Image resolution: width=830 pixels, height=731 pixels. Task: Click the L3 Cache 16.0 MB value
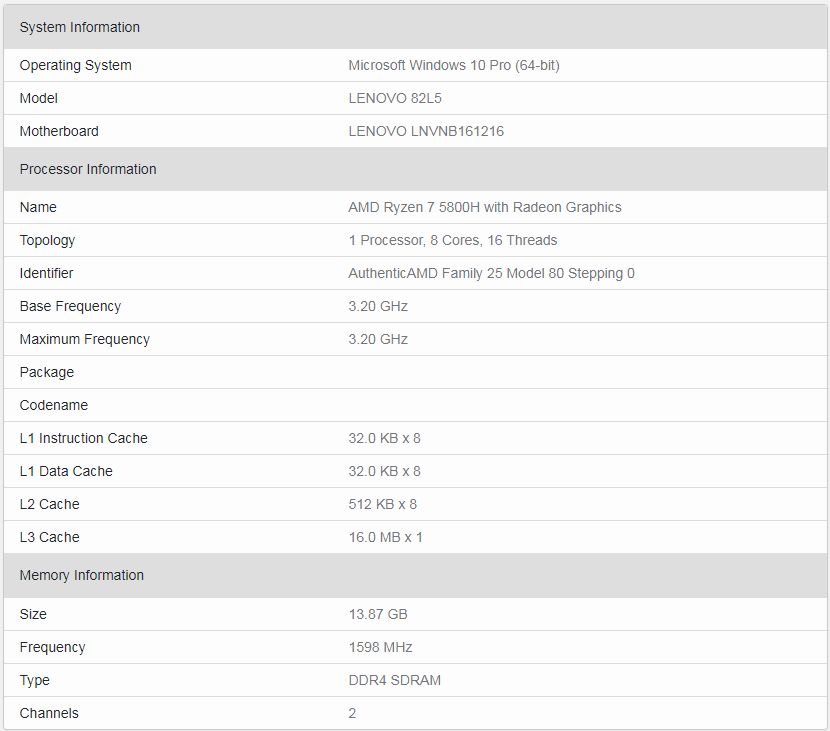(385, 537)
